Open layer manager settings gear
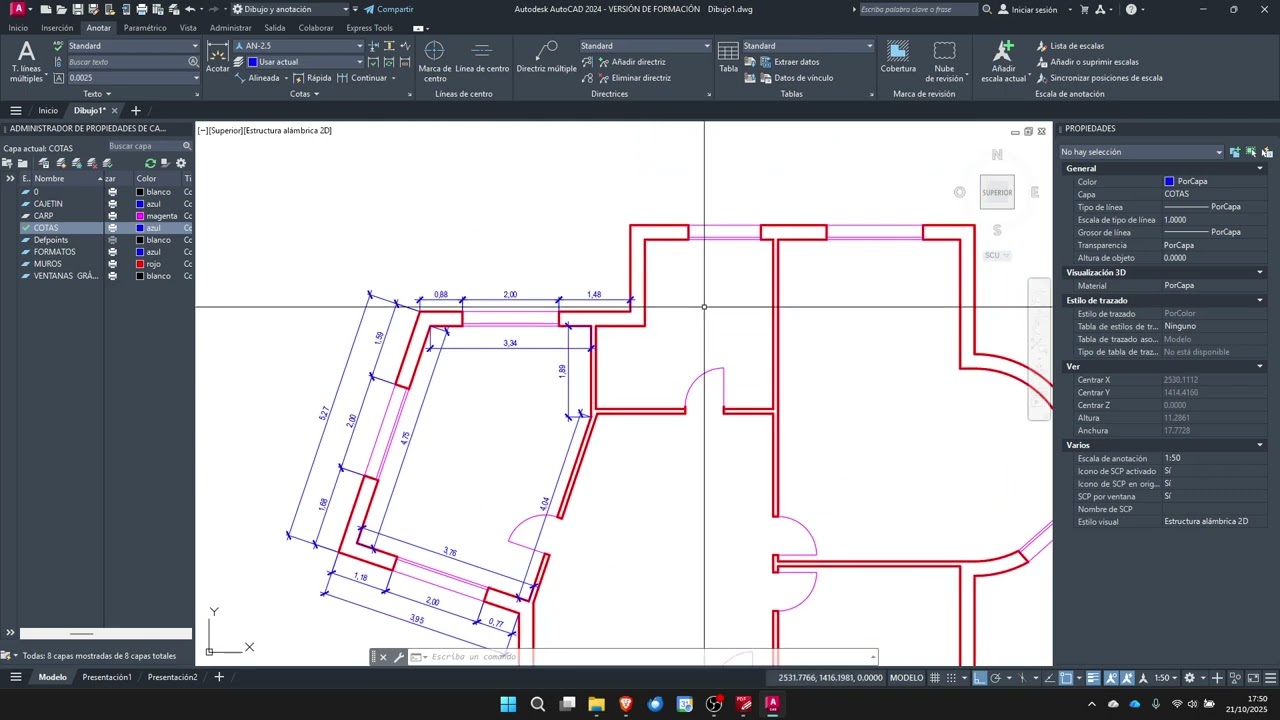The height and width of the screenshot is (720, 1280). tap(181, 163)
